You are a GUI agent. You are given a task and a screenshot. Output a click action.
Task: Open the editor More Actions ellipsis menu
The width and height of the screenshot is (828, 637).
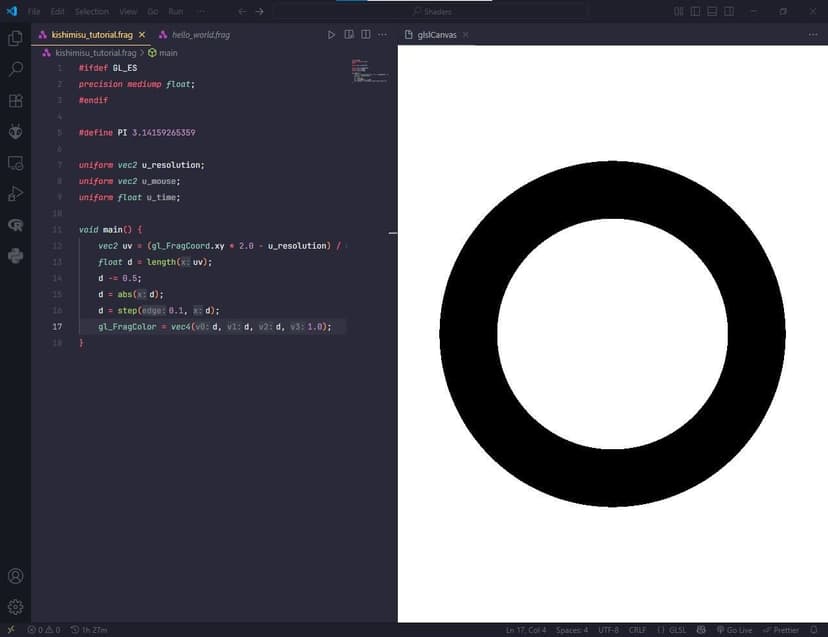click(x=382, y=34)
